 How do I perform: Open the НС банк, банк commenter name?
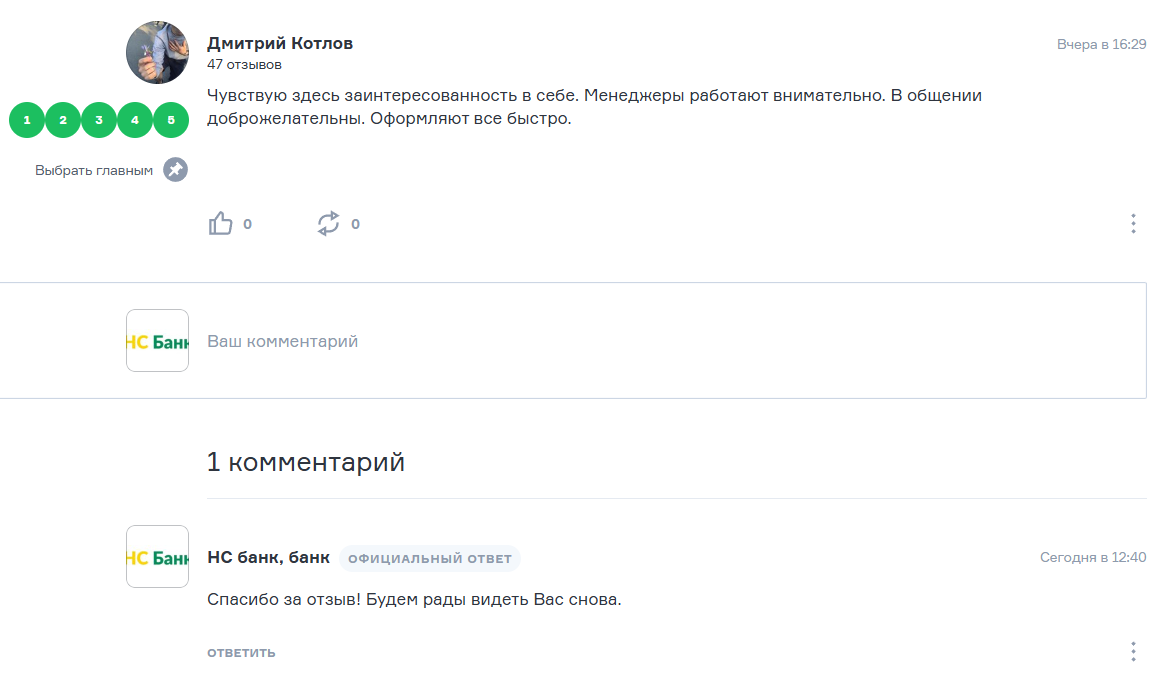pyautogui.click(x=268, y=557)
